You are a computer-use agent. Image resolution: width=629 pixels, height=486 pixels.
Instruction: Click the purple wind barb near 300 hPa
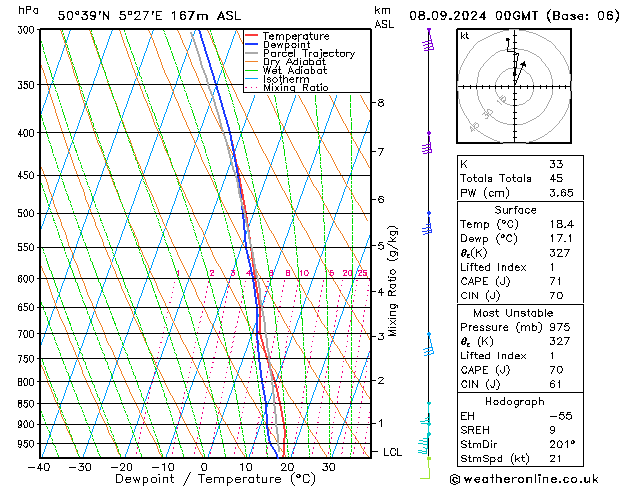(429, 41)
